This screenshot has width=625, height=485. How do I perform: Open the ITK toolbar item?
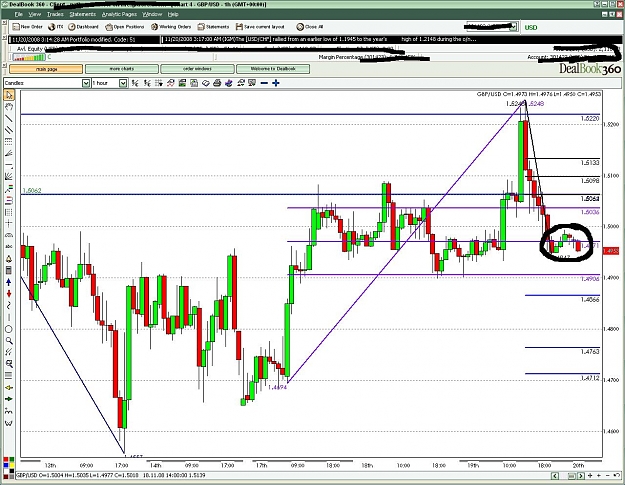tap(56, 27)
